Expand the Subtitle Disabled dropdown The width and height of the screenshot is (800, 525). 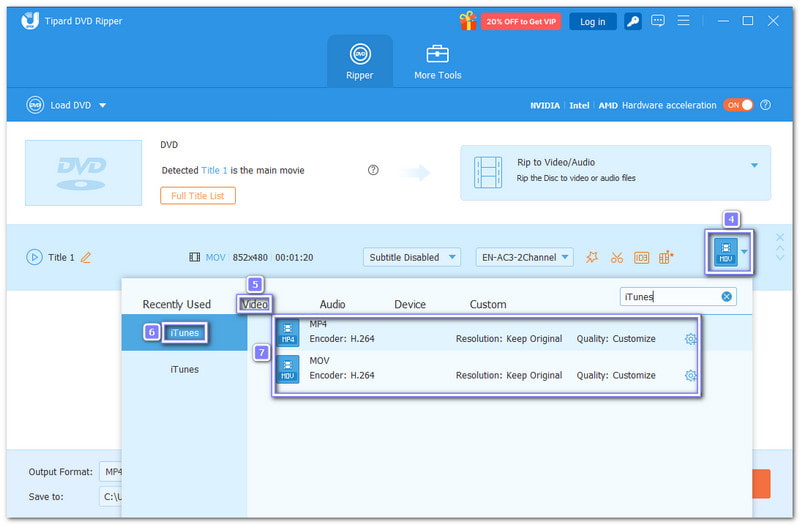[411, 257]
